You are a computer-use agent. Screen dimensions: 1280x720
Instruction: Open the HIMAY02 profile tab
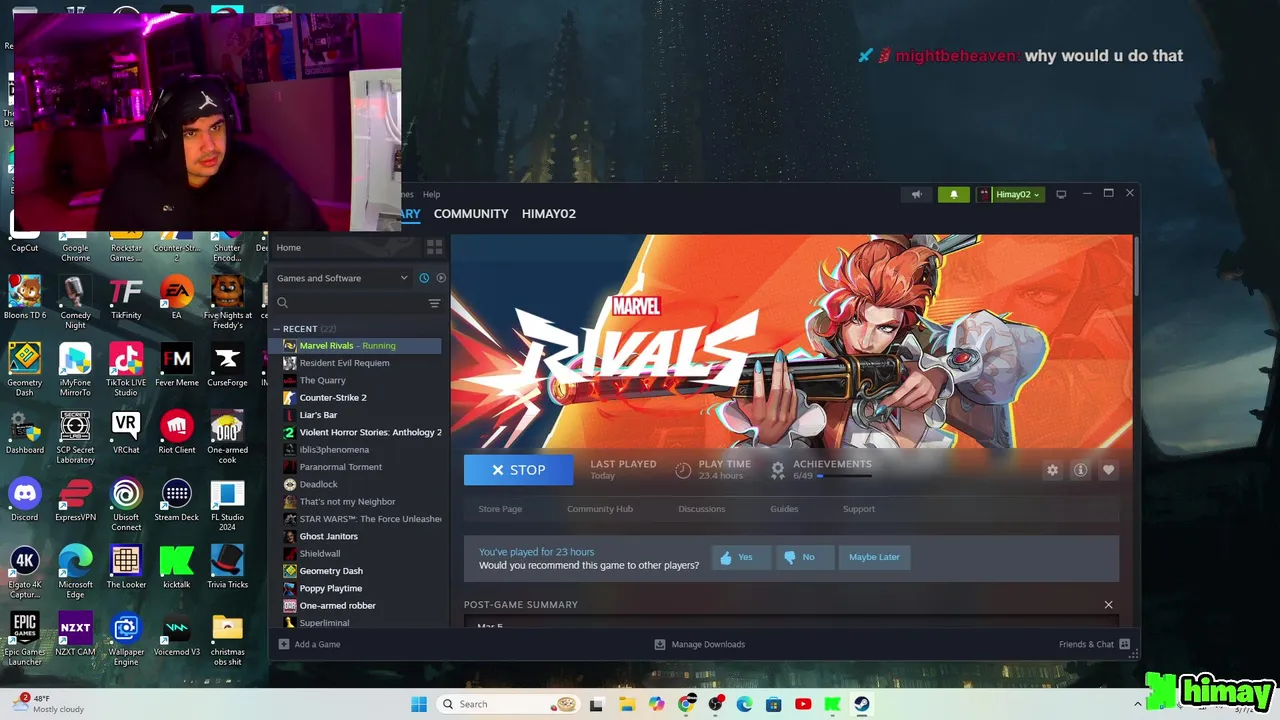(548, 214)
